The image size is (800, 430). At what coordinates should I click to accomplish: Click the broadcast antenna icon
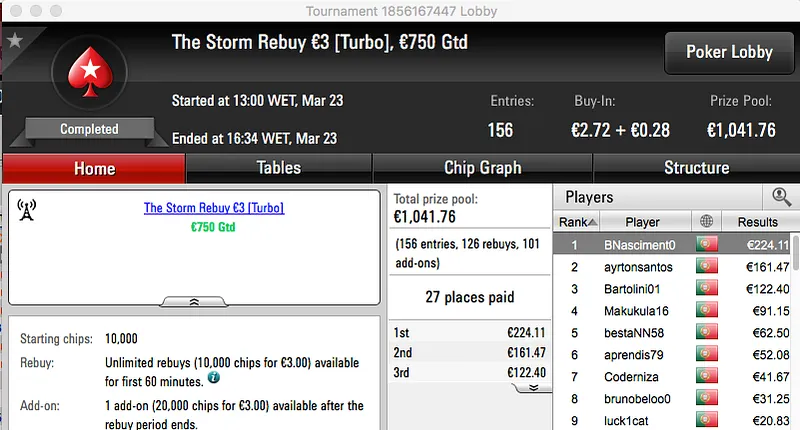click(28, 210)
